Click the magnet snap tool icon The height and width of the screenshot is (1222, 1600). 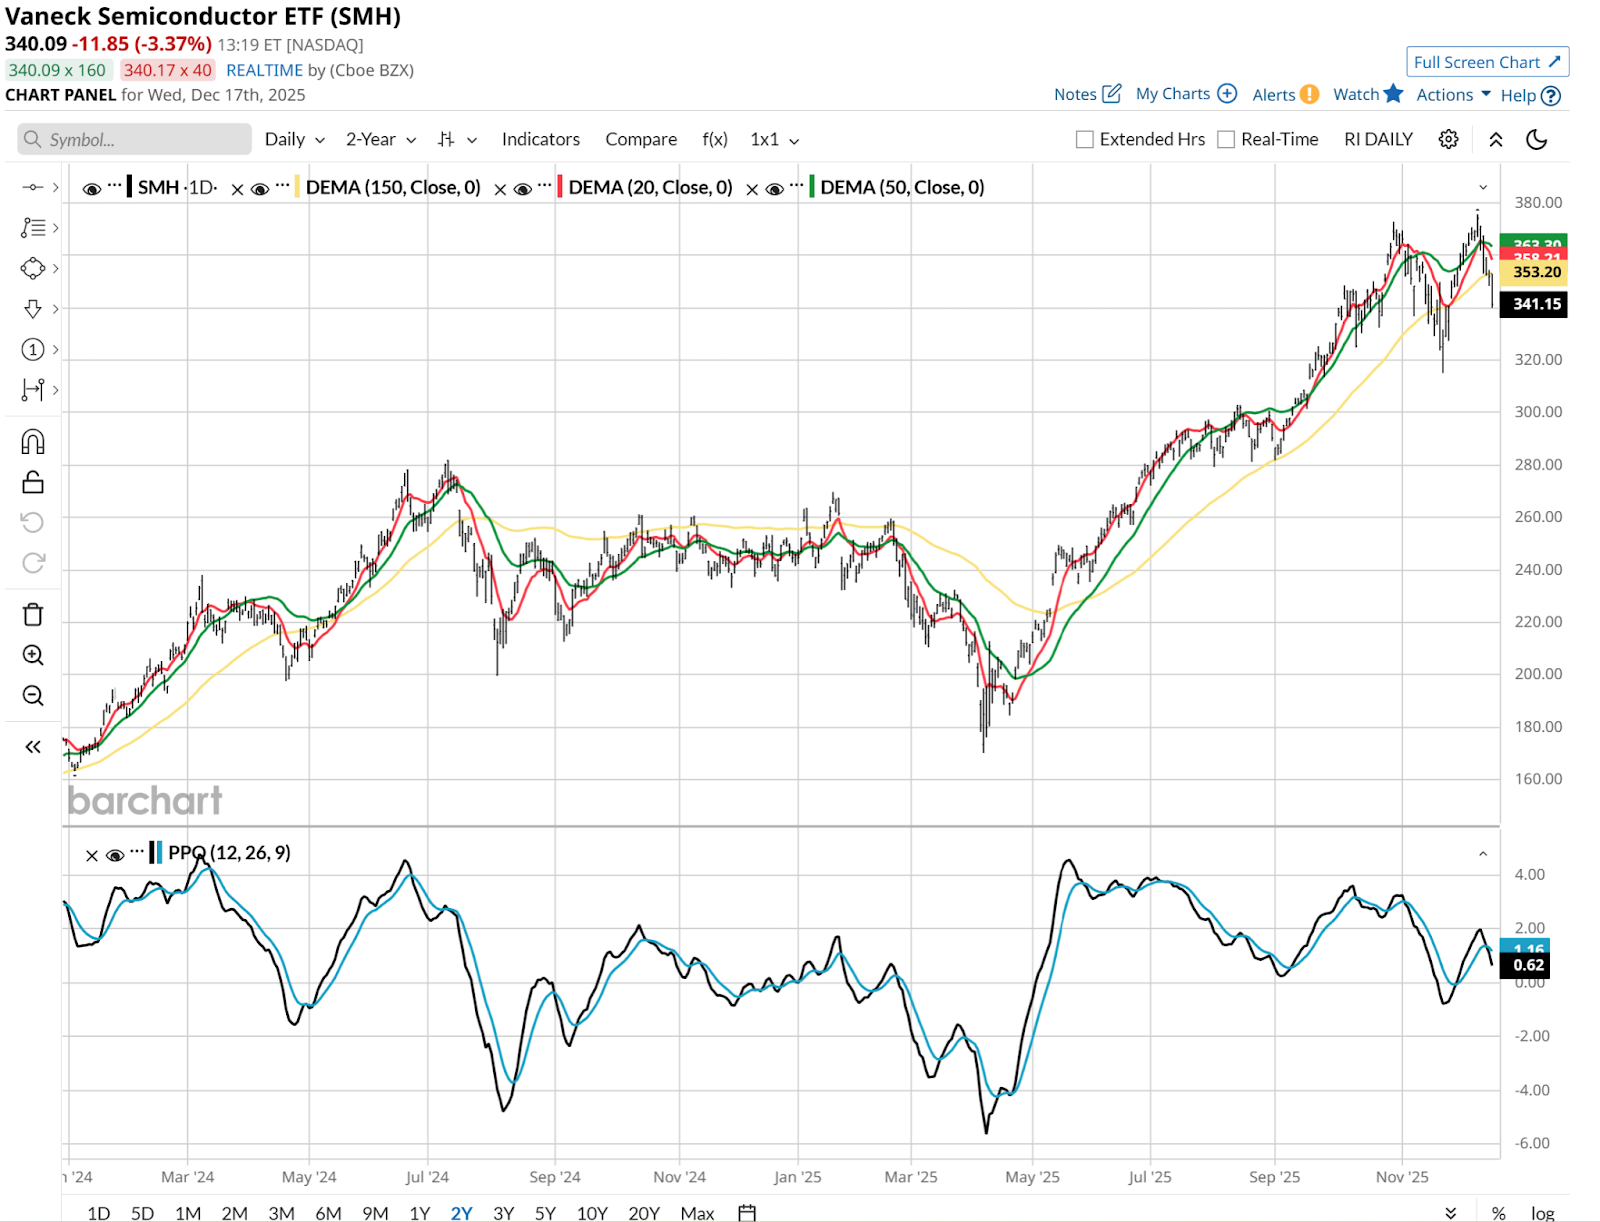pyautogui.click(x=33, y=442)
